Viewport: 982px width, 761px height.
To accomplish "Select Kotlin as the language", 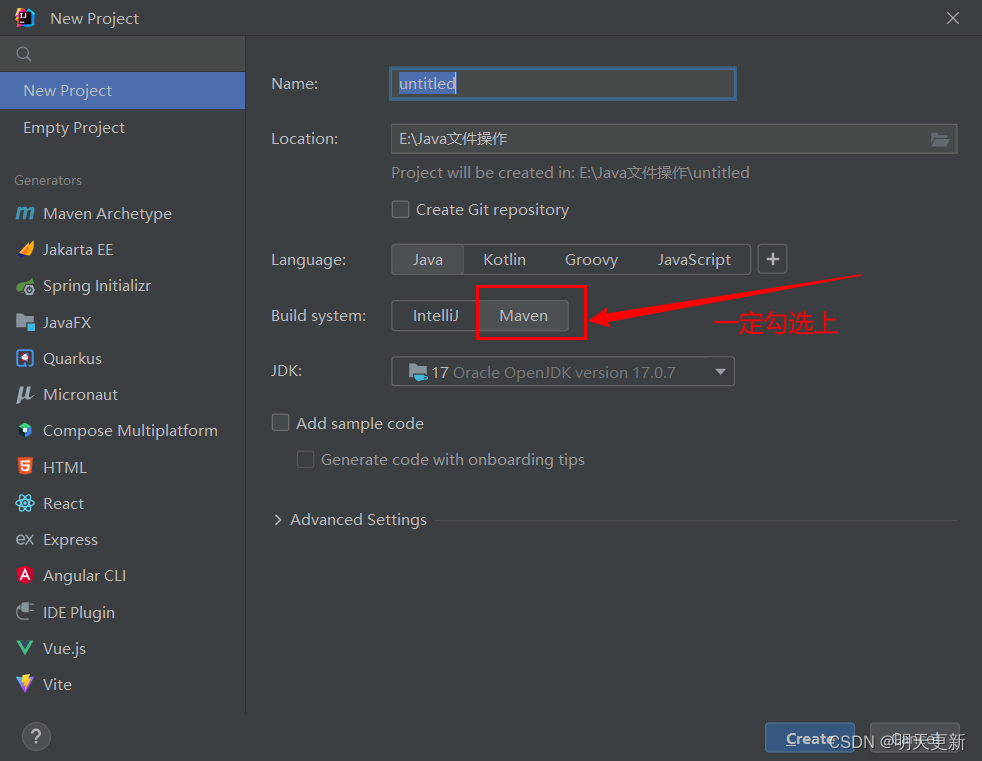I will (x=504, y=259).
